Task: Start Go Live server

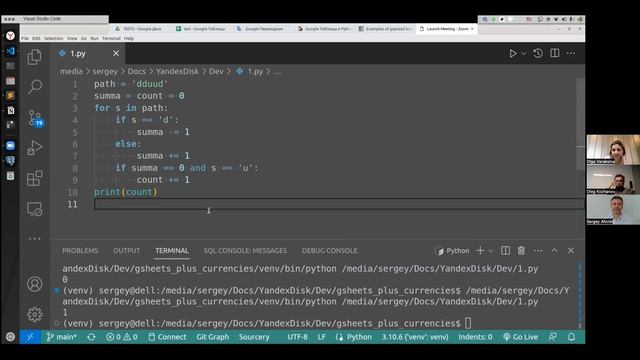Action: coord(520,337)
